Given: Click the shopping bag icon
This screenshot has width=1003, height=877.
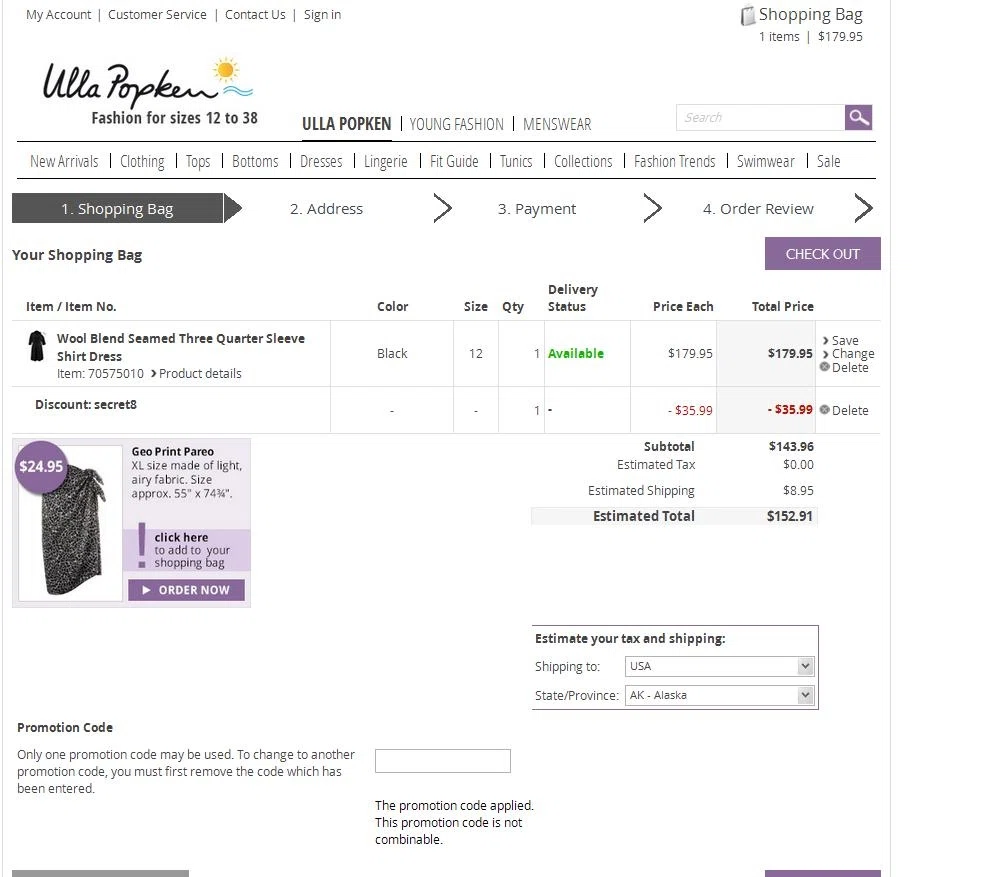Looking at the screenshot, I should click(747, 15).
